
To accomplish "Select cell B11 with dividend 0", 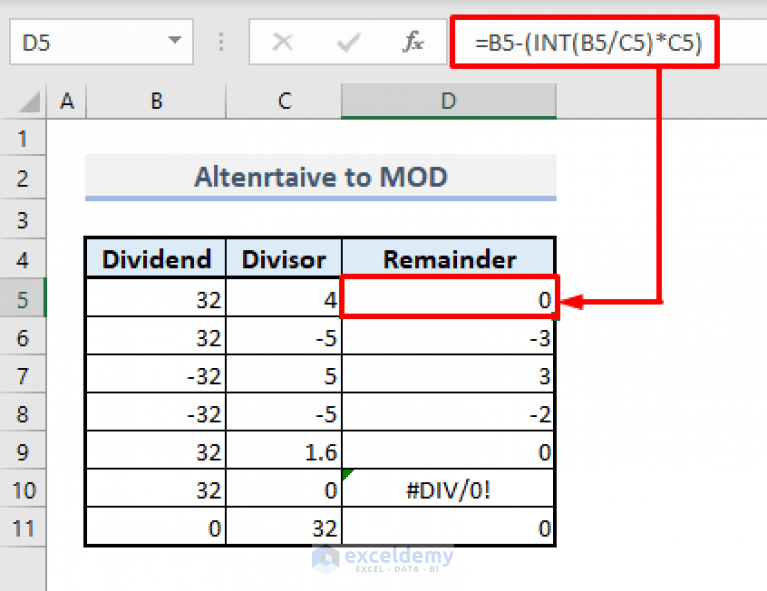I will click(156, 528).
